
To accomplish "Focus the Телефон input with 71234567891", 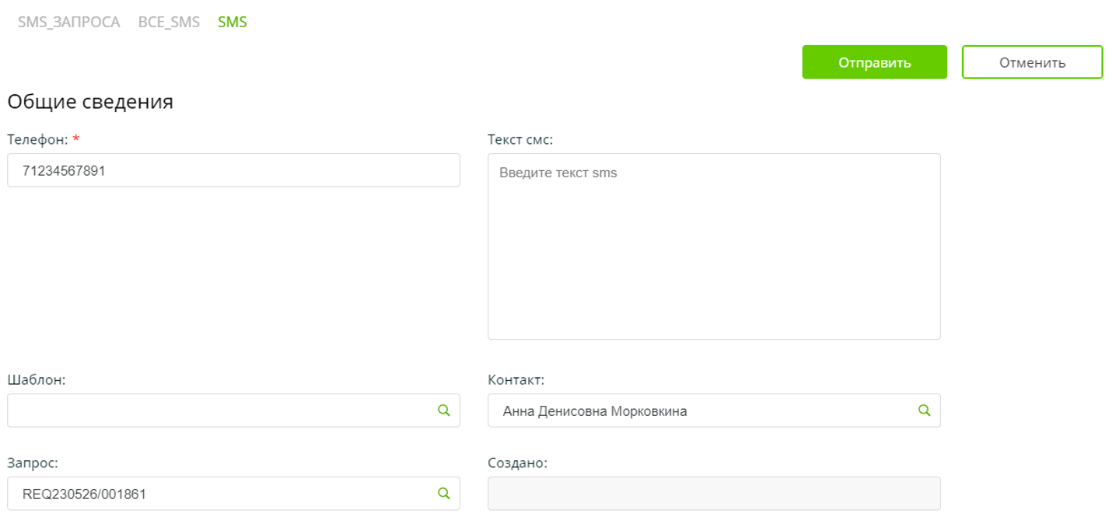I will (x=233, y=171).
